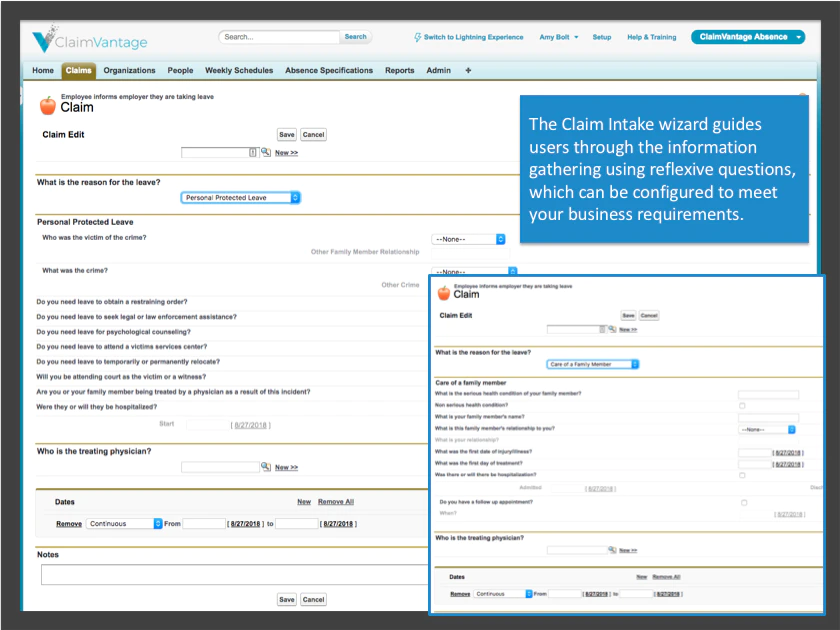
Task: Click Remove All link in inset window
Action: (666, 577)
